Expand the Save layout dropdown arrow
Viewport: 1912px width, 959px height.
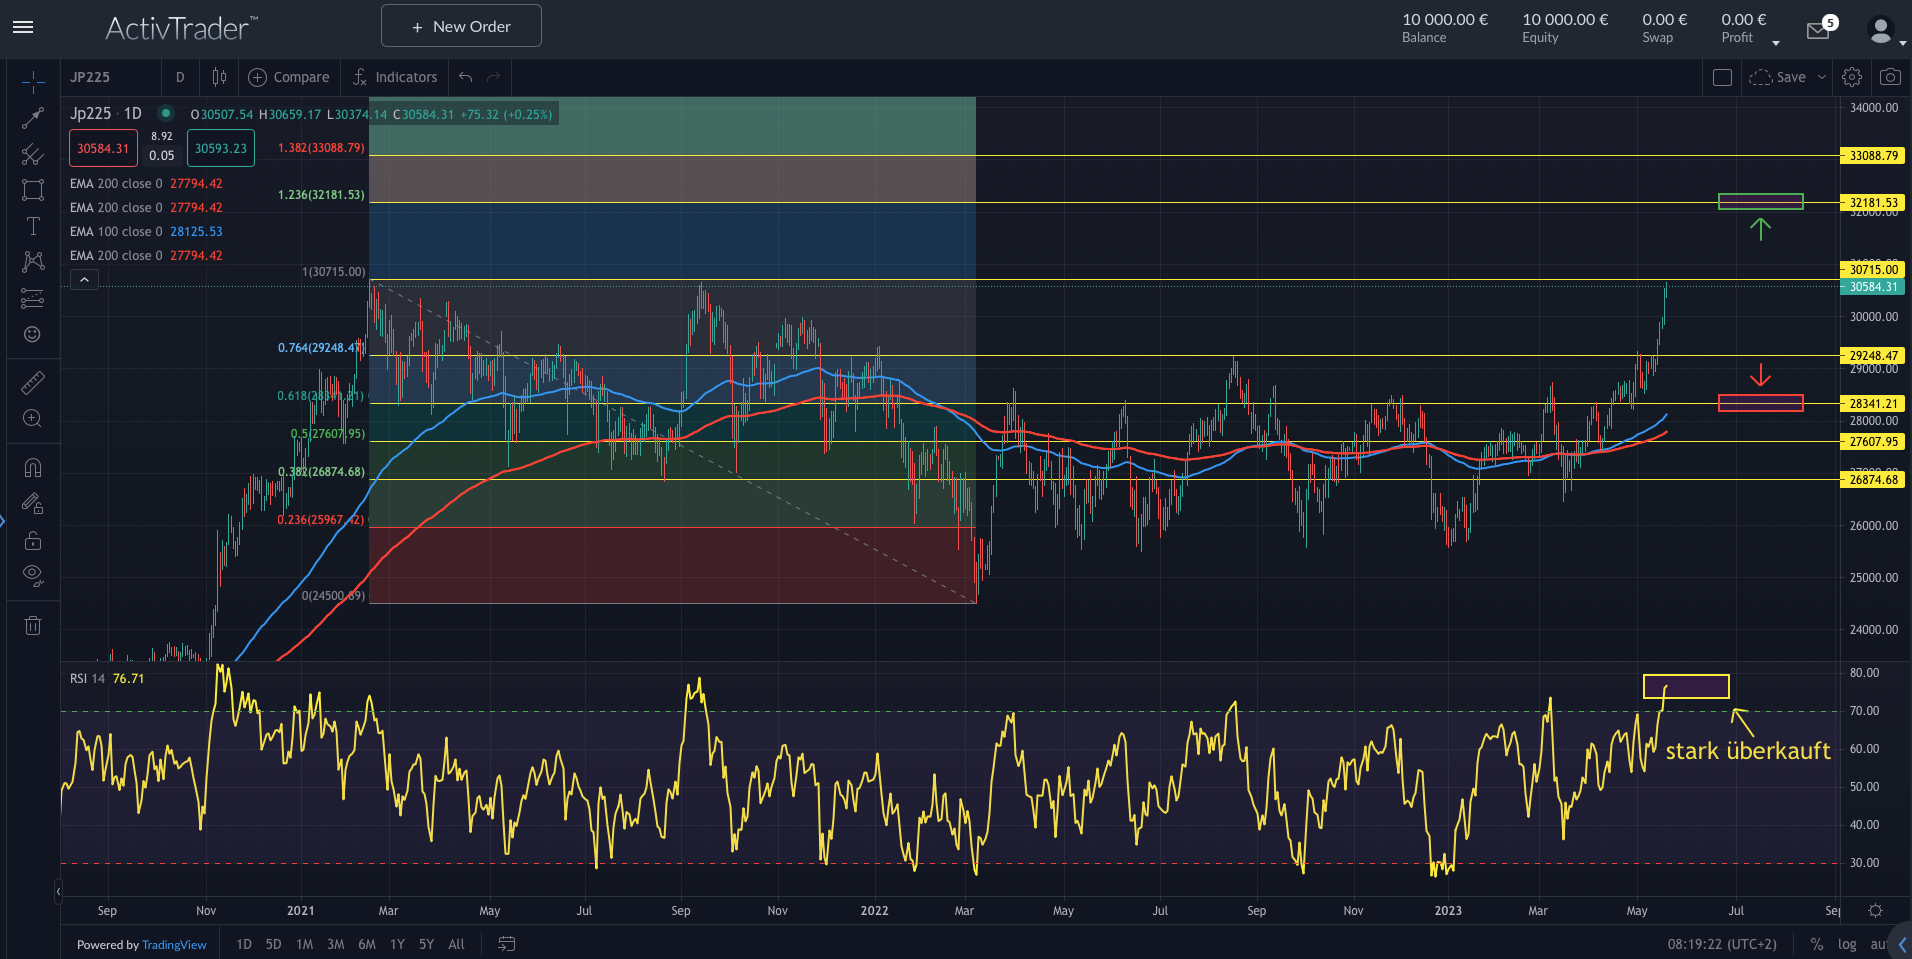(1822, 77)
